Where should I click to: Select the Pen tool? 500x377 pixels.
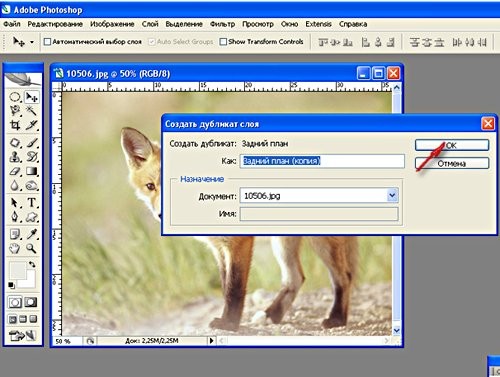(x=15, y=217)
